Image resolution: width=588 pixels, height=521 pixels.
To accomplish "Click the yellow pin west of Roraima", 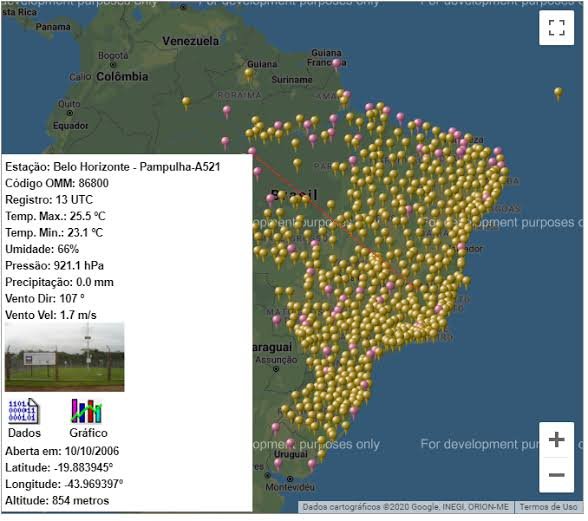I will pyautogui.click(x=187, y=103).
